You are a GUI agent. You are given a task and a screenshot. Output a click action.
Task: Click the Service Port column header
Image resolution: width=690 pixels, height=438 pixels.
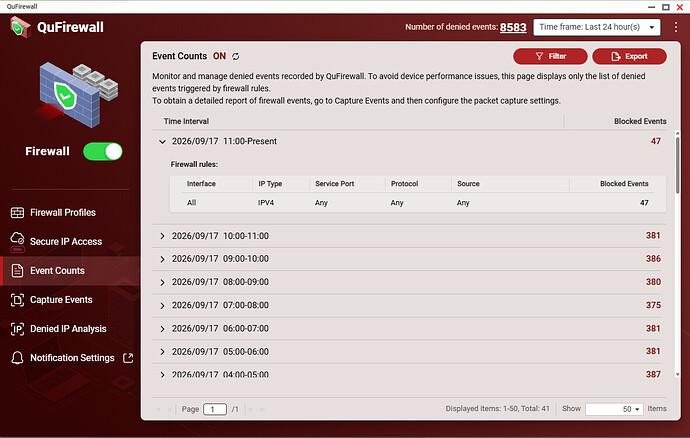[334, 184]
